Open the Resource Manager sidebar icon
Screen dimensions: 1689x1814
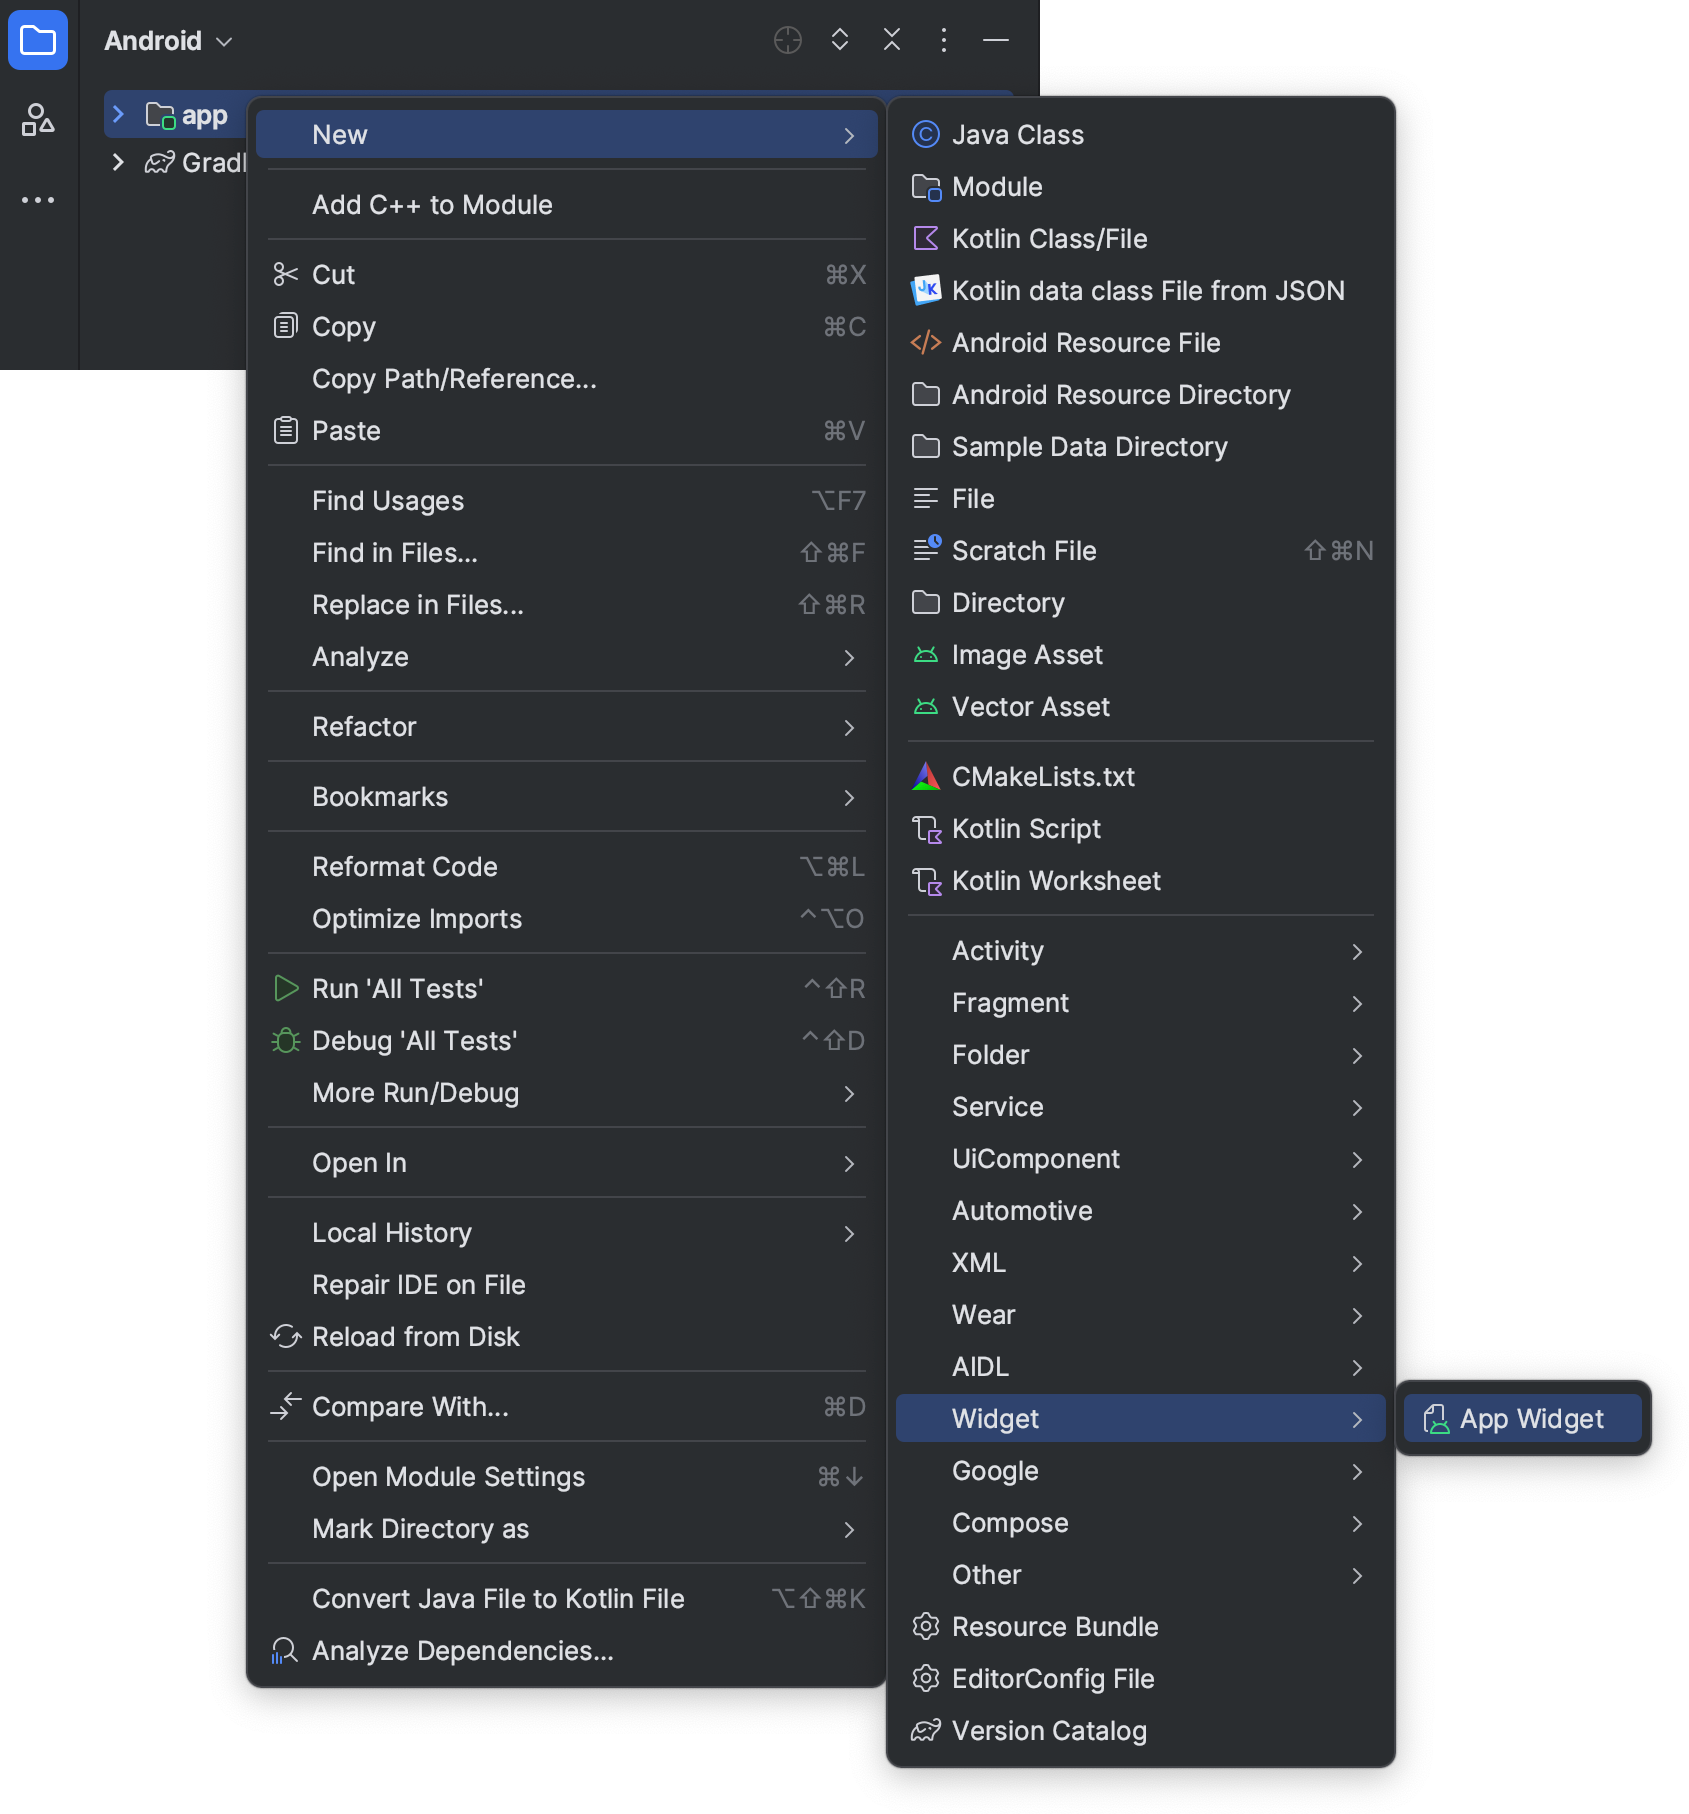click(38, 120)
